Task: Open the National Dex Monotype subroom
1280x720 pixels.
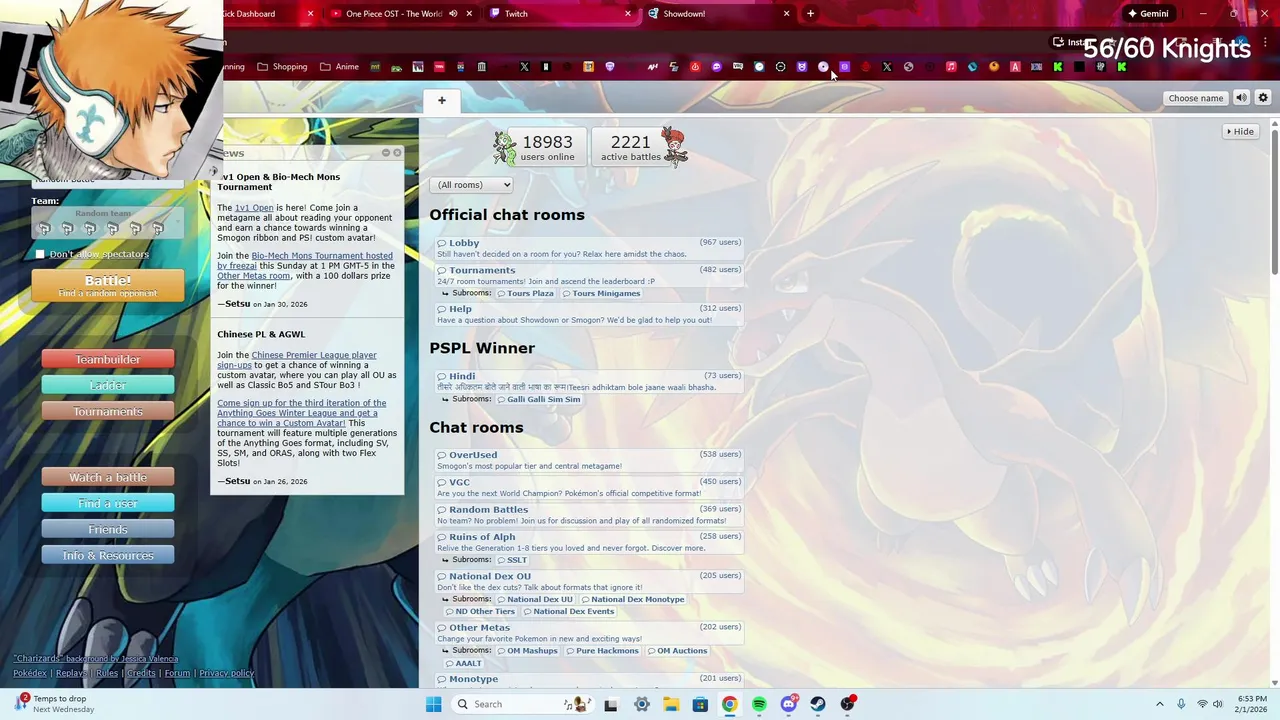Action: (633, 599)
